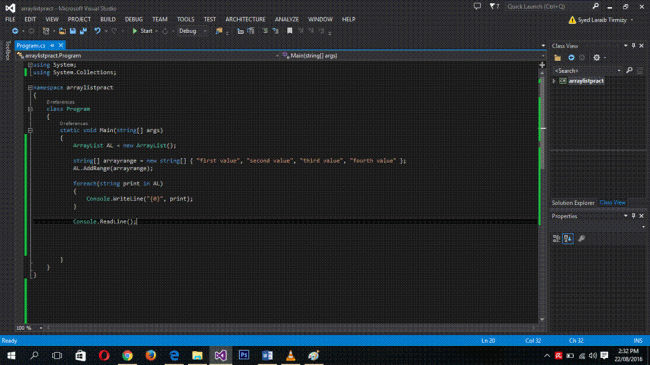This screenshot has width=650, height=365.
Task: Click the Open File folder icon
Action: [x=62, y=31]
